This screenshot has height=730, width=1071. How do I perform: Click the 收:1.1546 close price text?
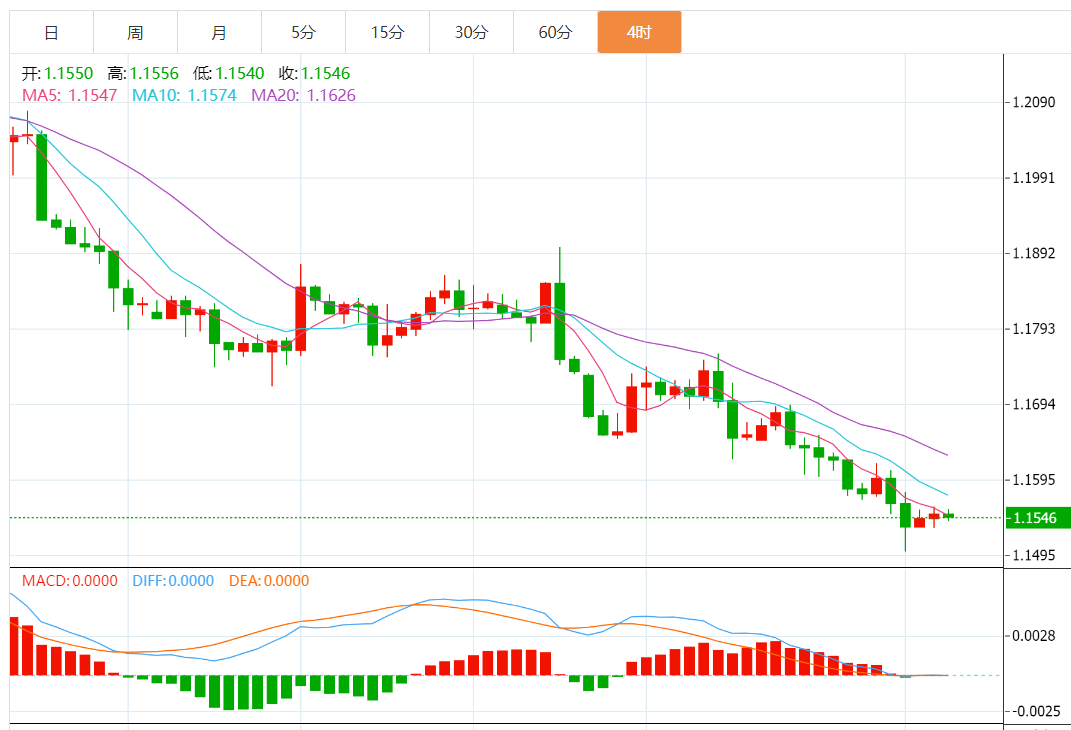[314, 73]
